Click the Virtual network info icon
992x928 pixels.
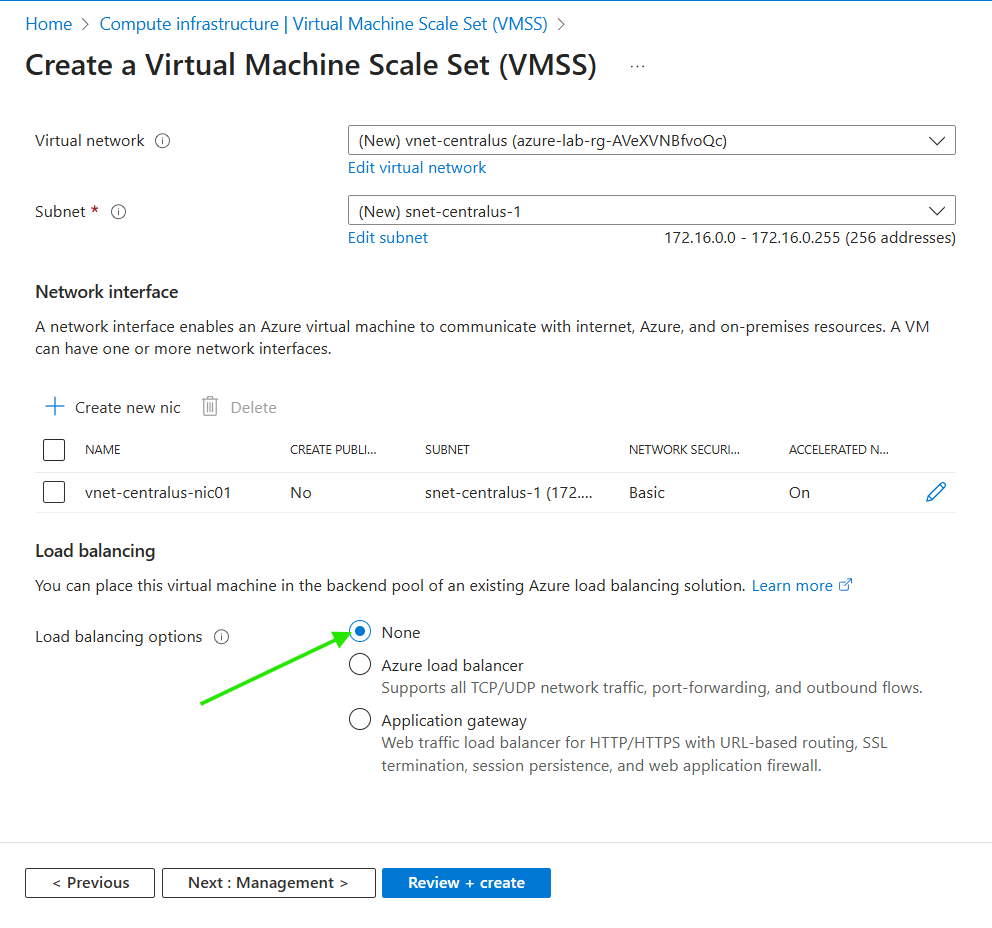click(163, 141)
